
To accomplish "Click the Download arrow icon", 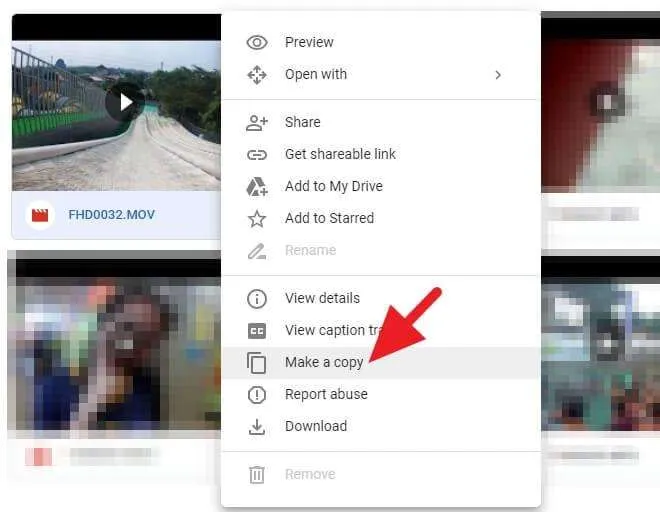I will point(257,427).
